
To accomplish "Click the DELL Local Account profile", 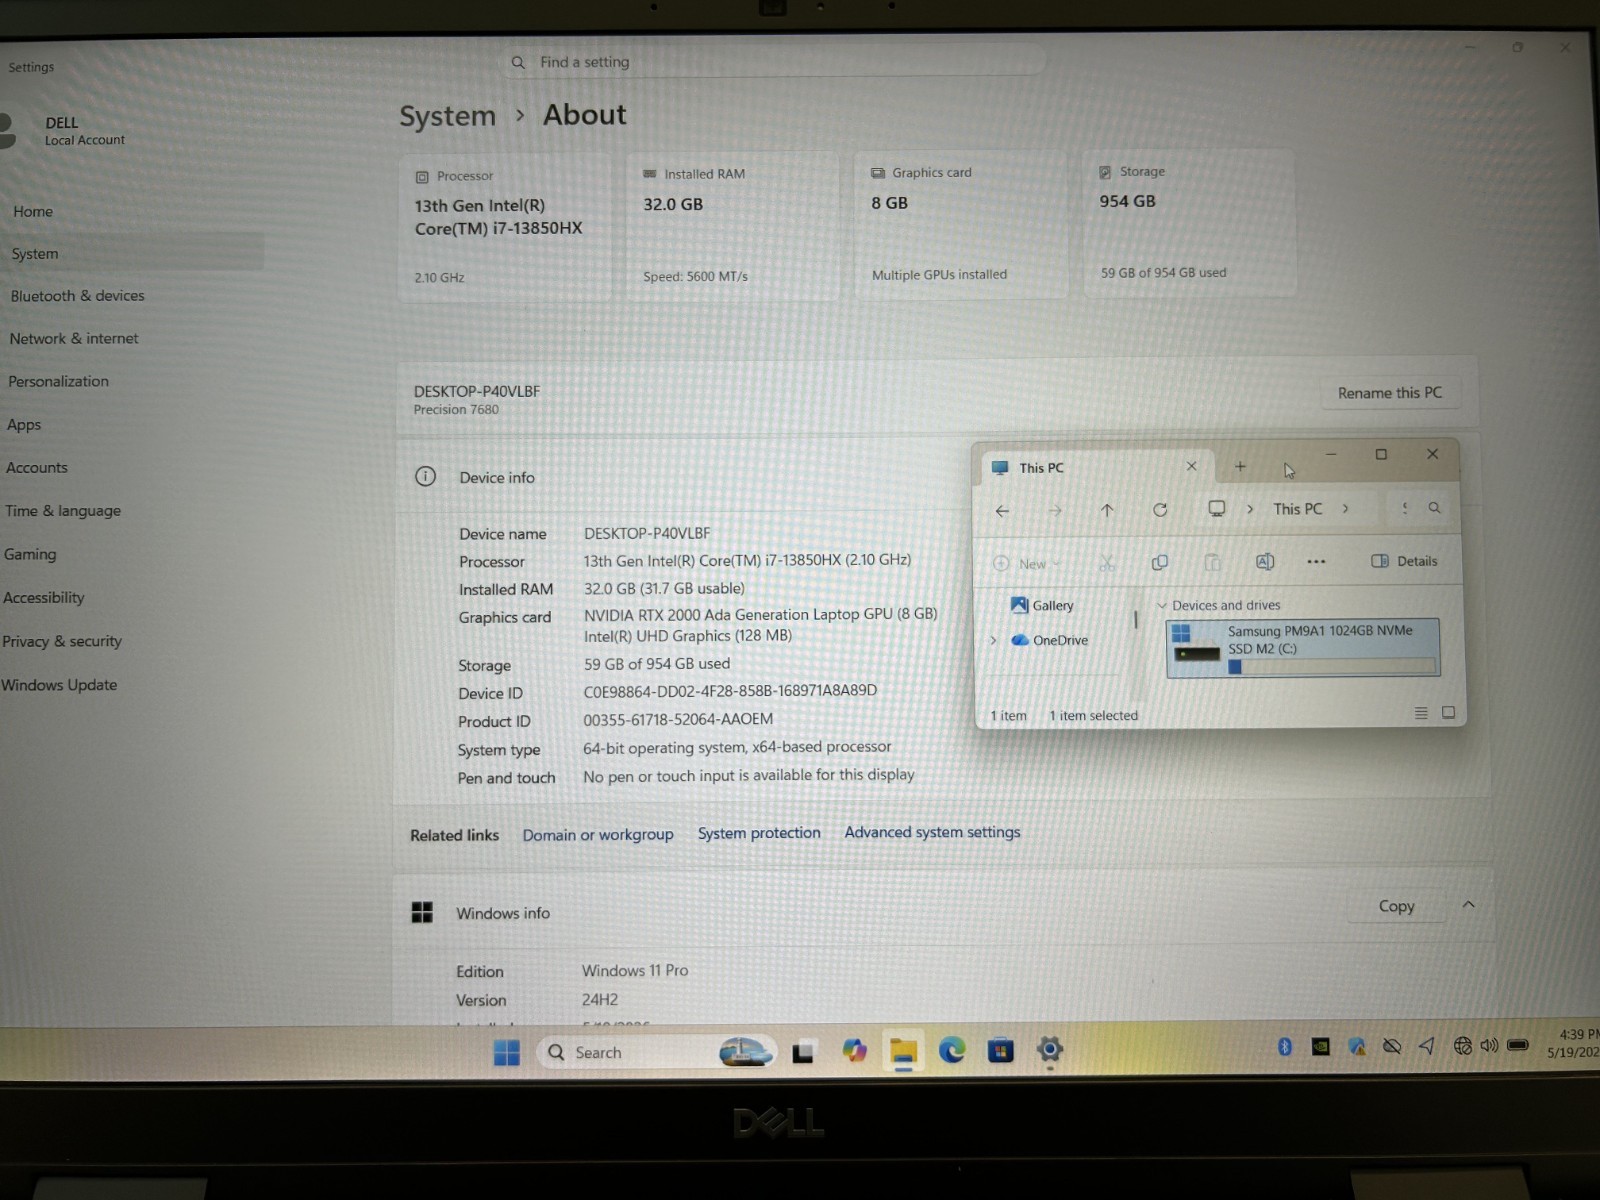I will tap(65, 131).
